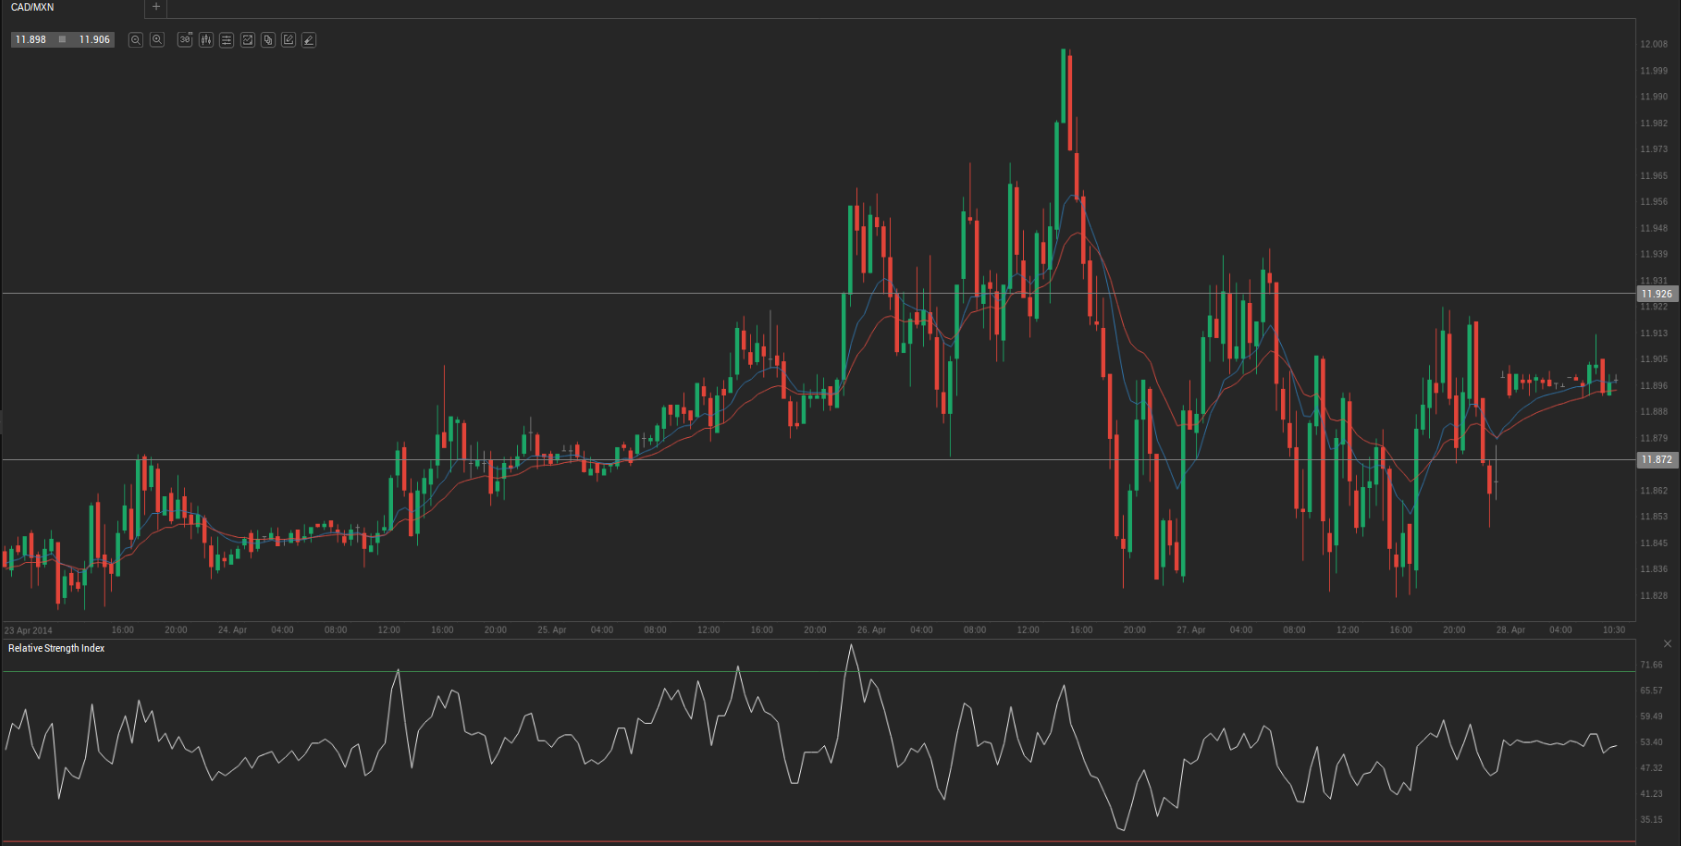Open the candlestick chart type icon

point(206,40)
